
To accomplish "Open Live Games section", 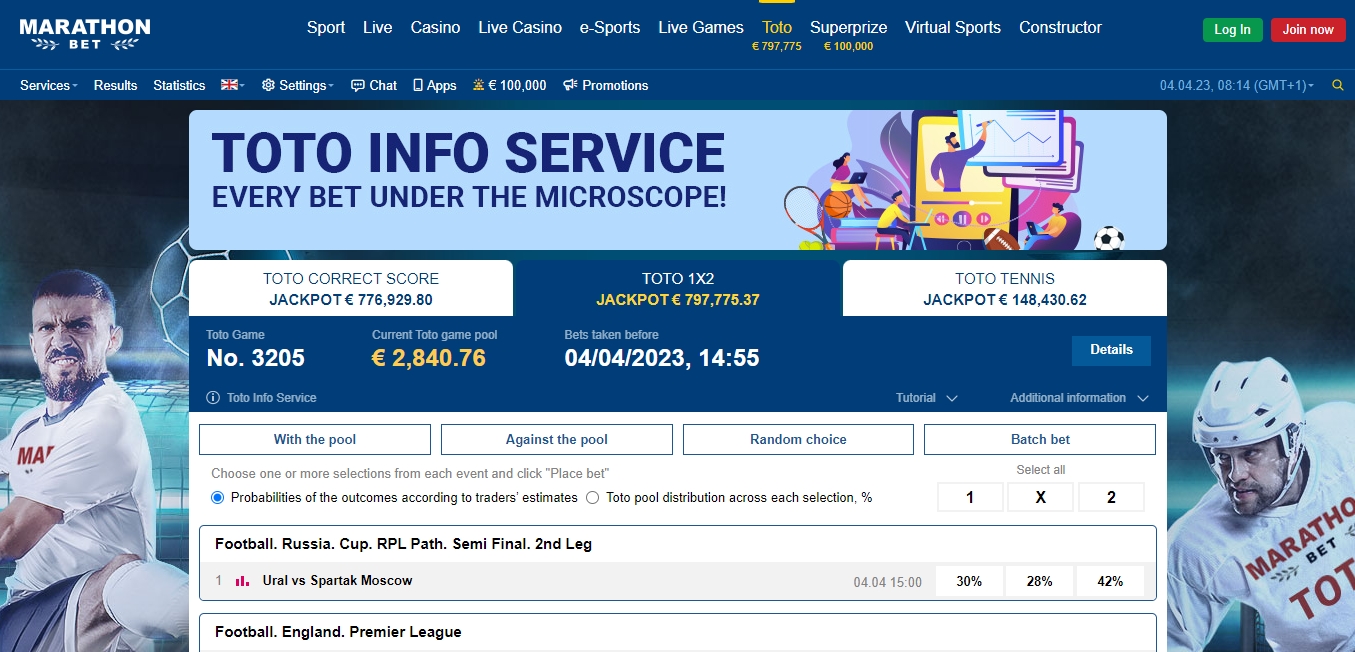I will [701, 28].
